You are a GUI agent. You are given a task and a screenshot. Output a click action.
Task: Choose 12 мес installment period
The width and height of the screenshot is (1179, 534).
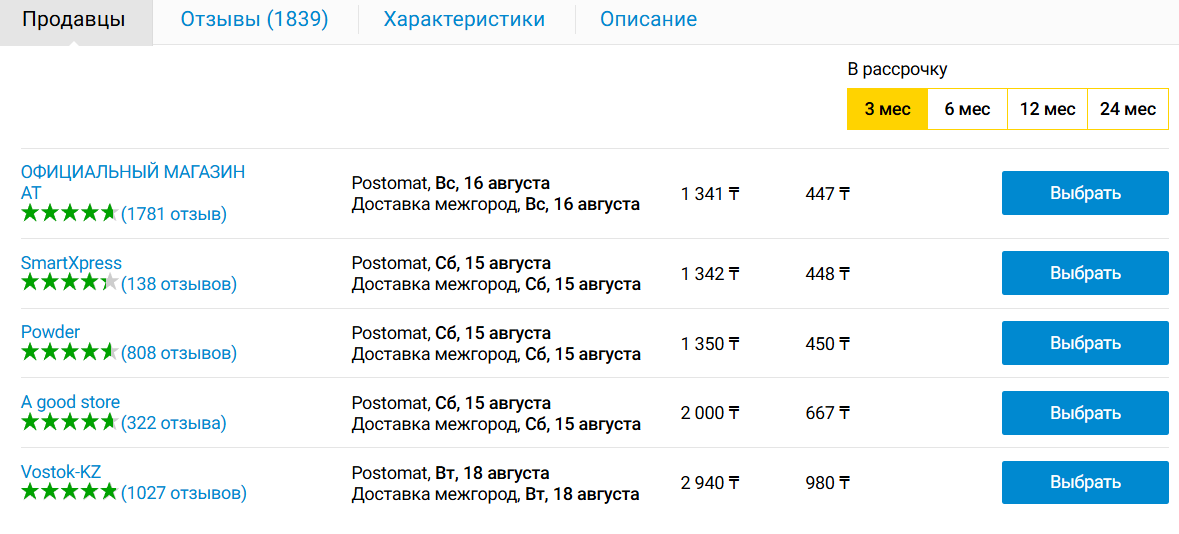point(1047,109)
